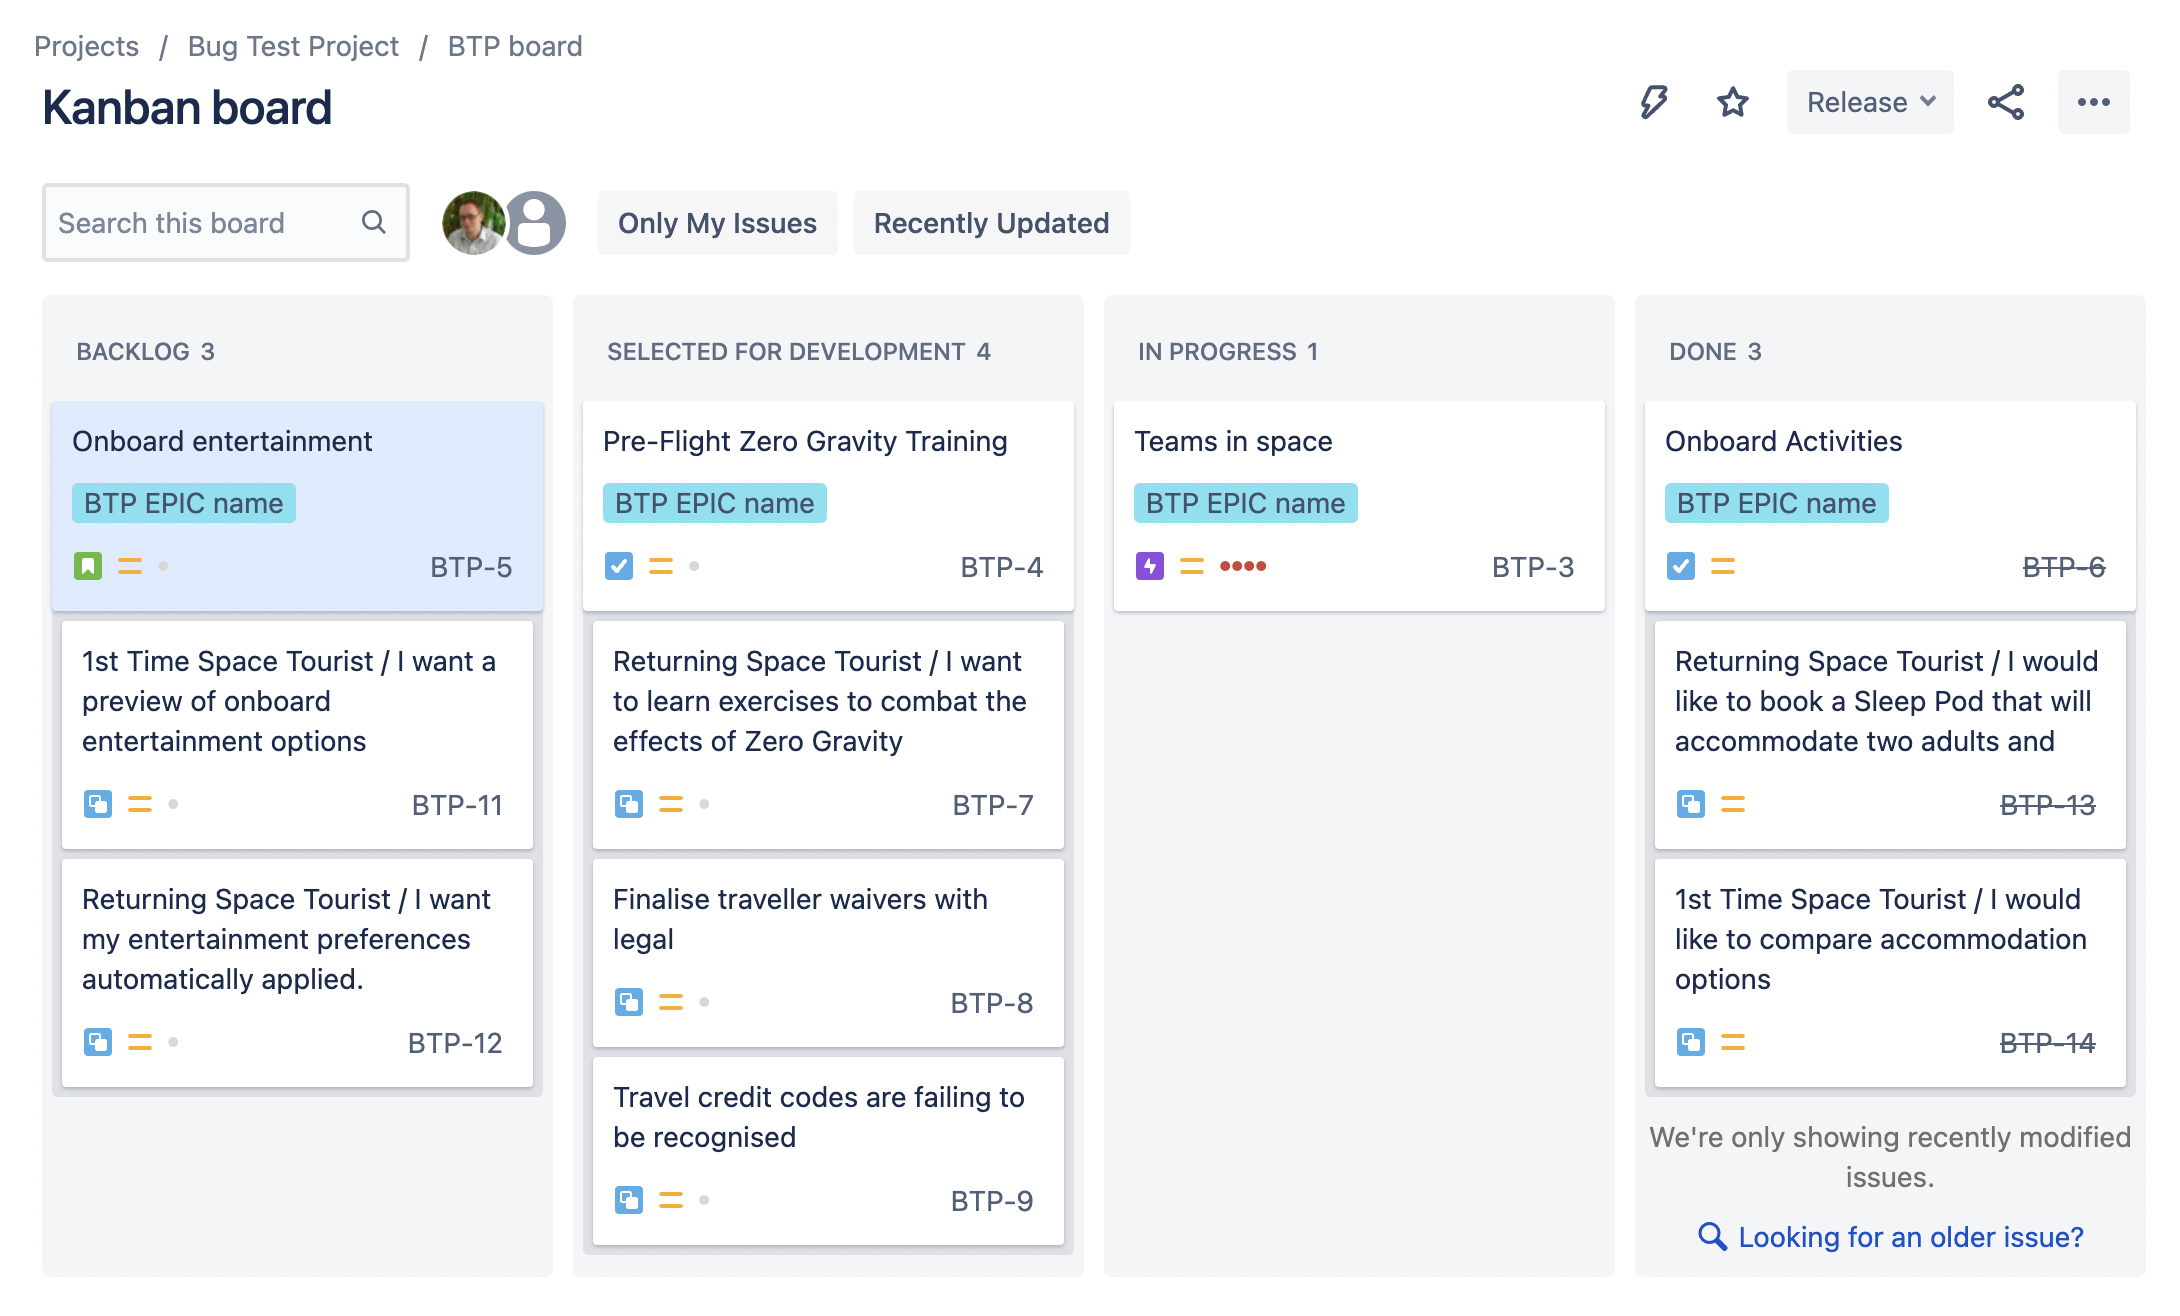Star this board as favorite

[1732, 102]
